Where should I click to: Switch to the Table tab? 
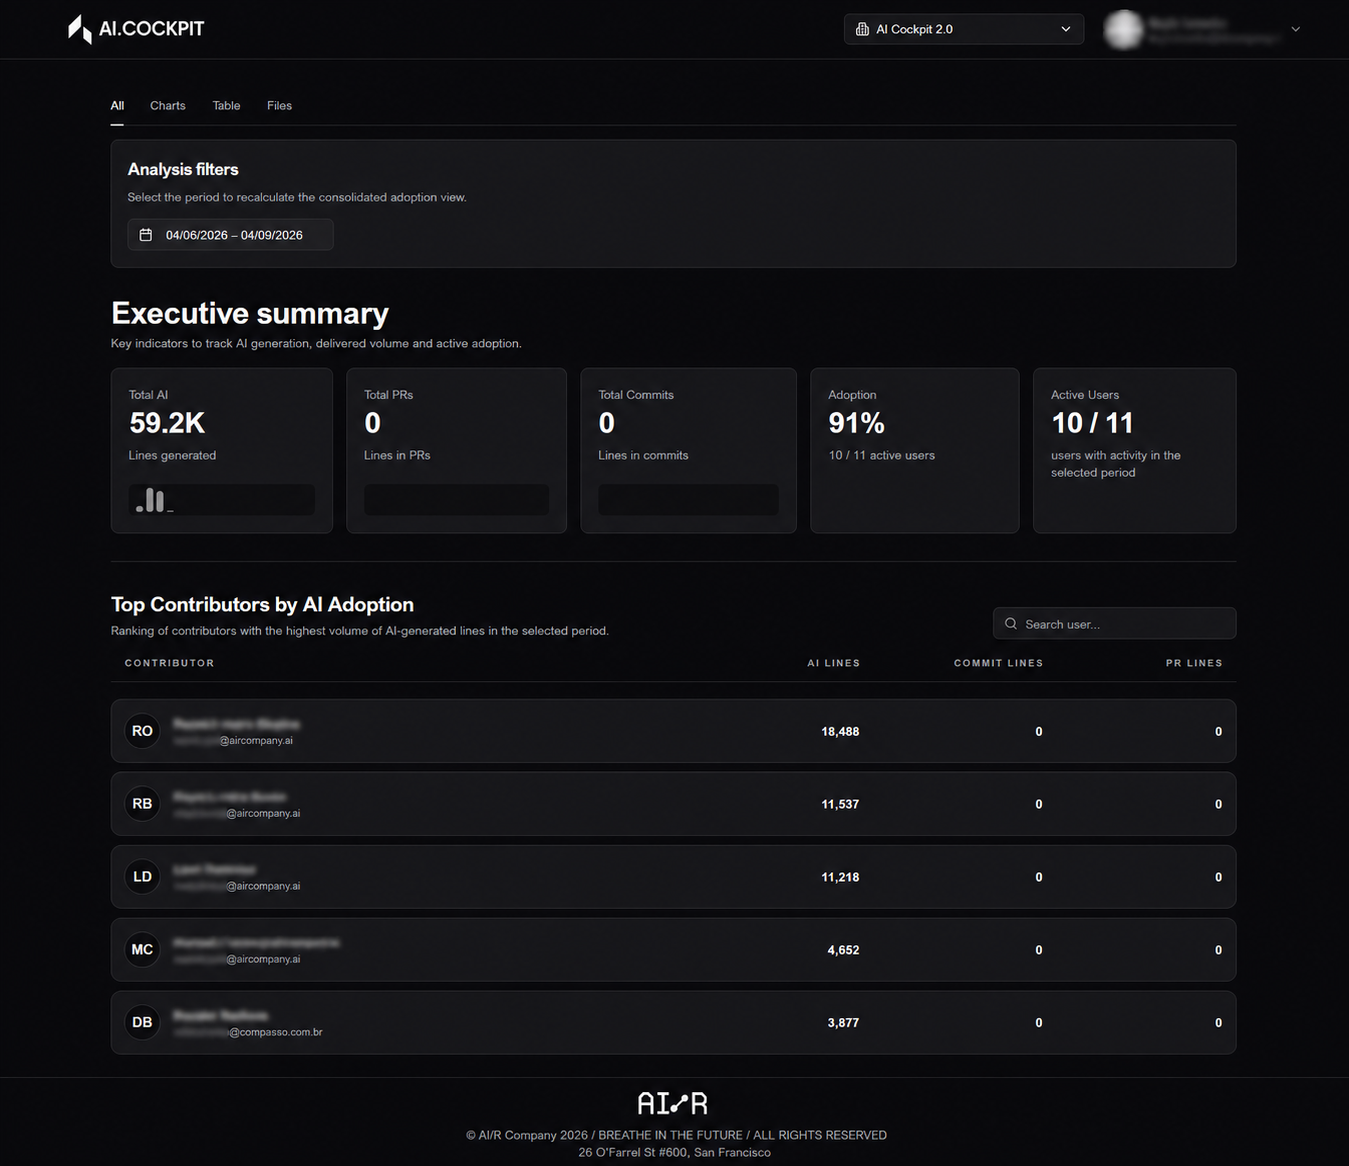click(x=226, y=105)
